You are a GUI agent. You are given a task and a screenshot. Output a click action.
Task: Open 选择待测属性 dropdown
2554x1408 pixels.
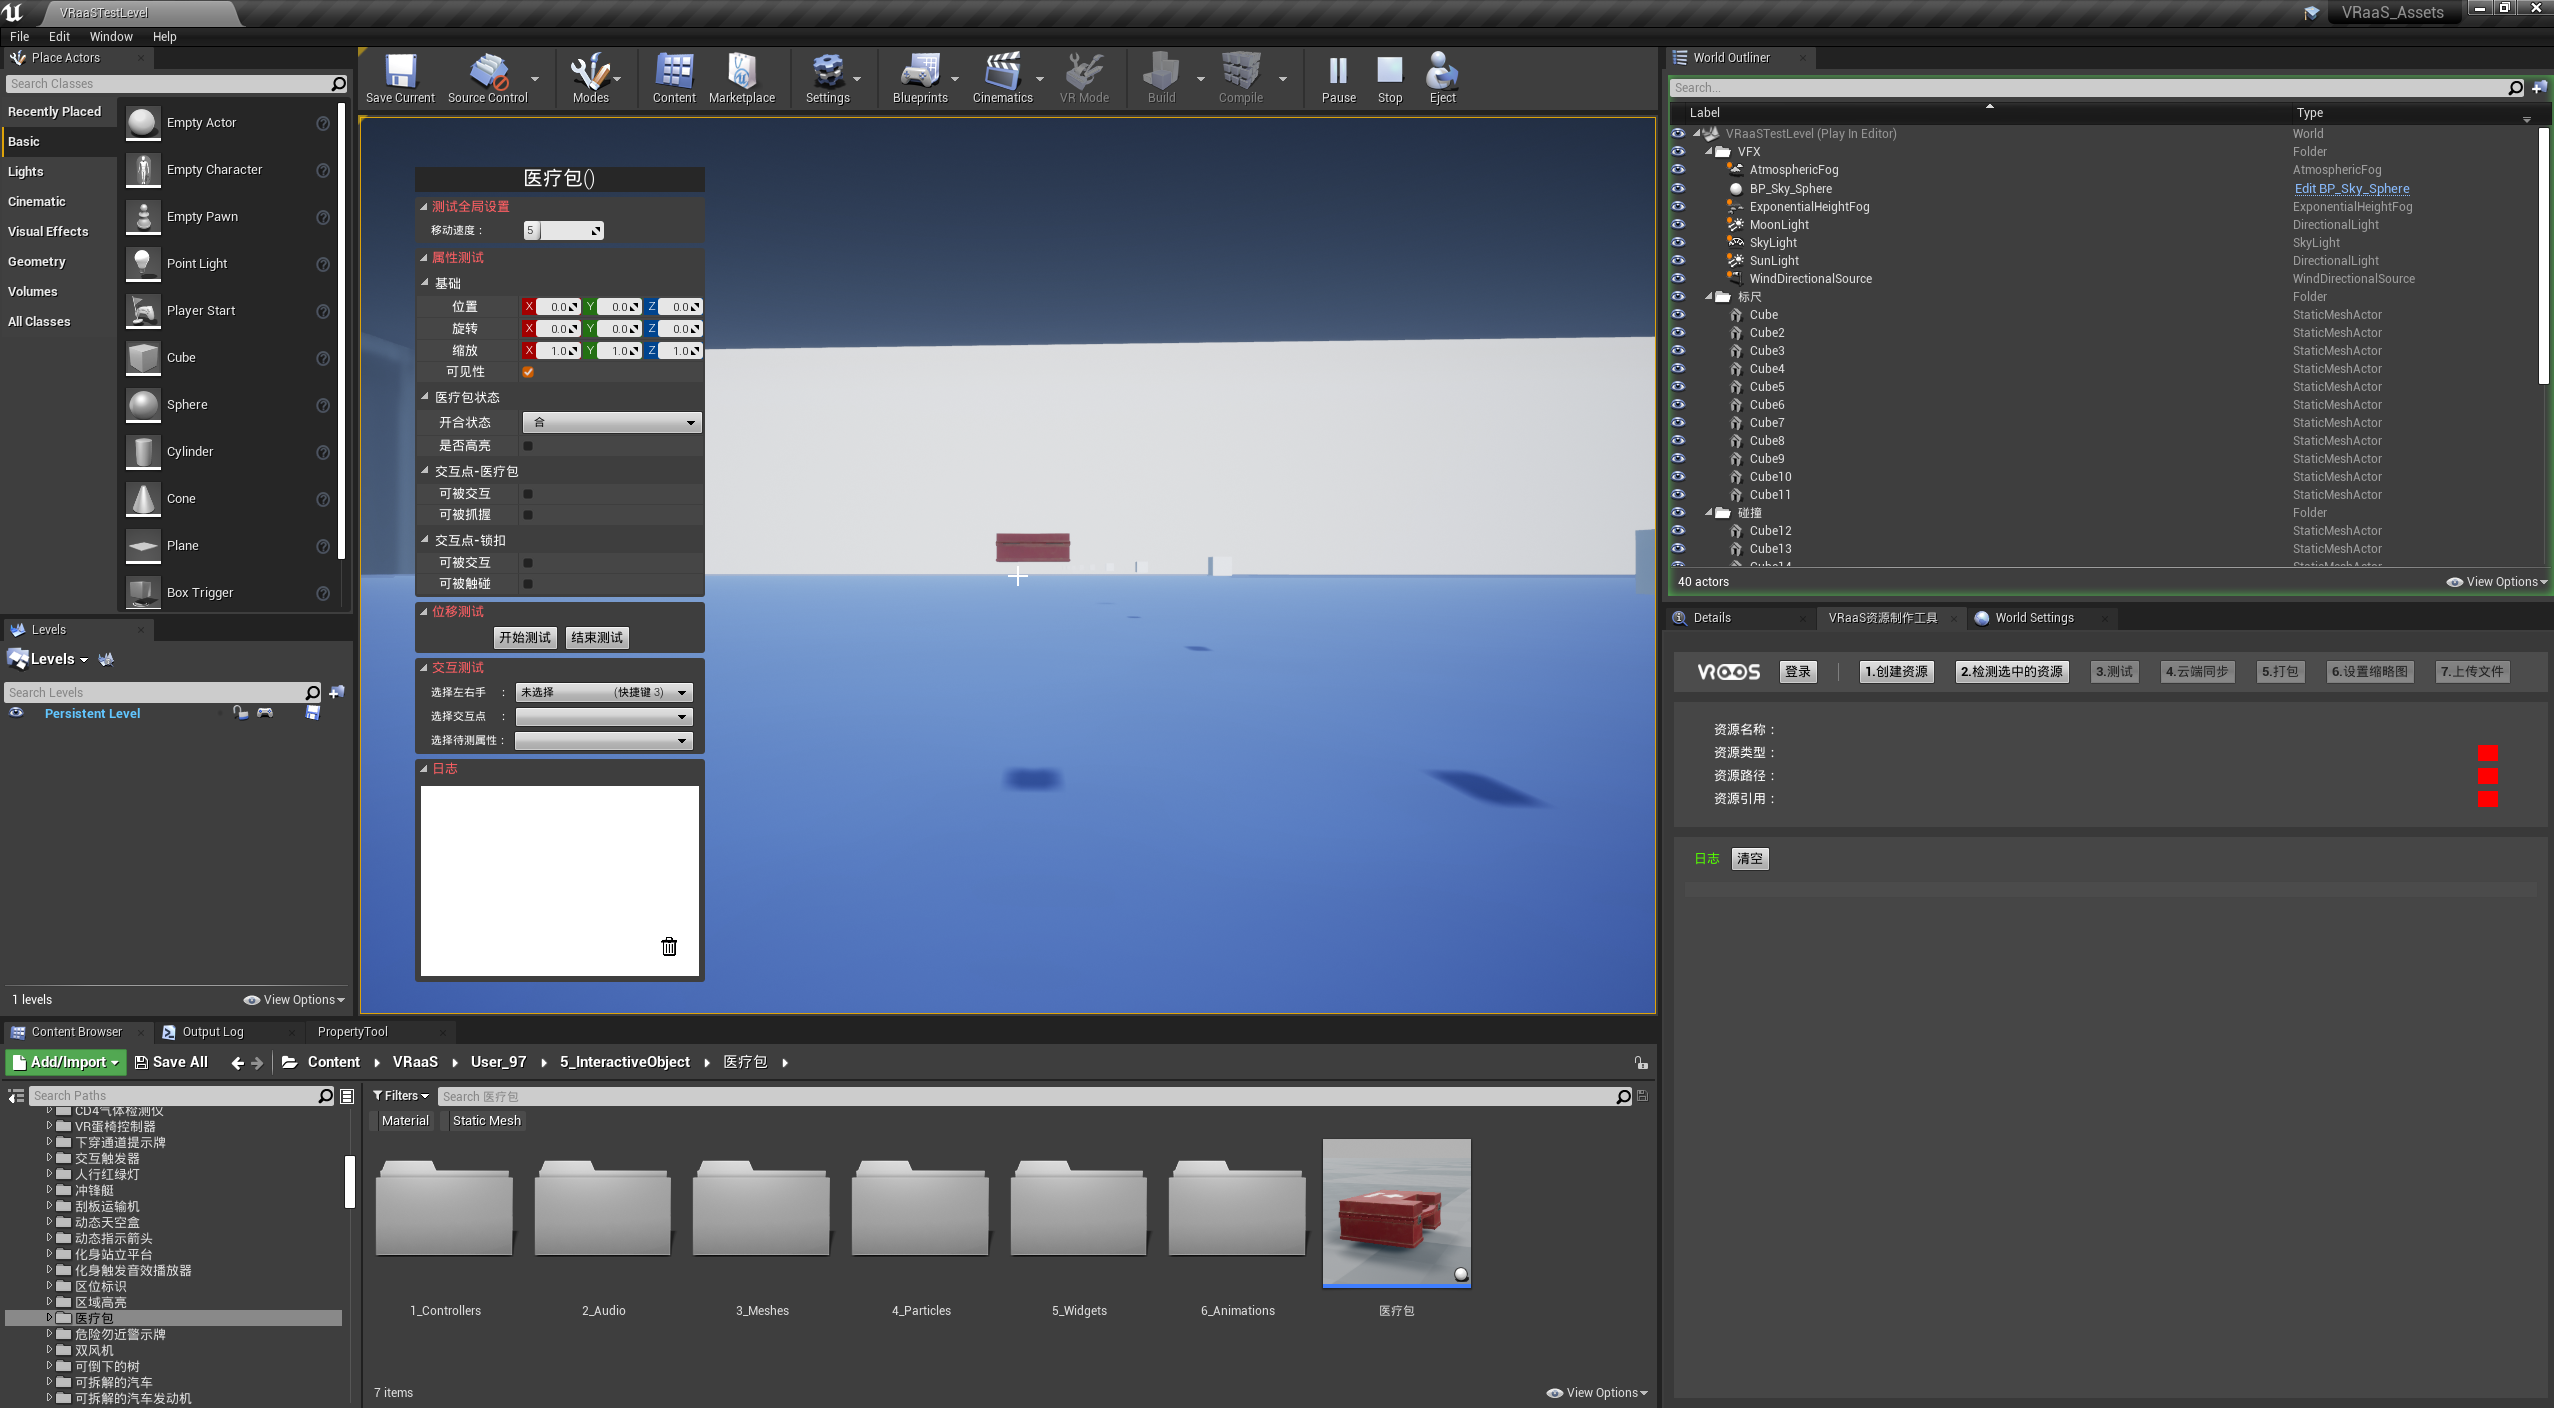click(x=603, y=741)
